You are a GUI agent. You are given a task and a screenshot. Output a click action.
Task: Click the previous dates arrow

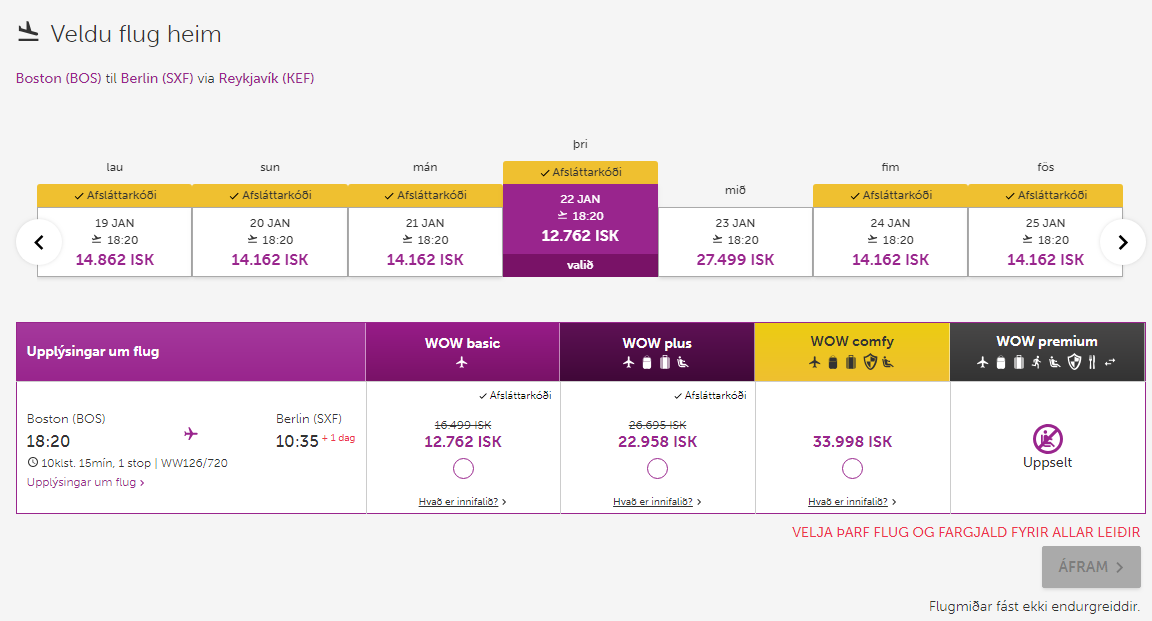point(40,242)
